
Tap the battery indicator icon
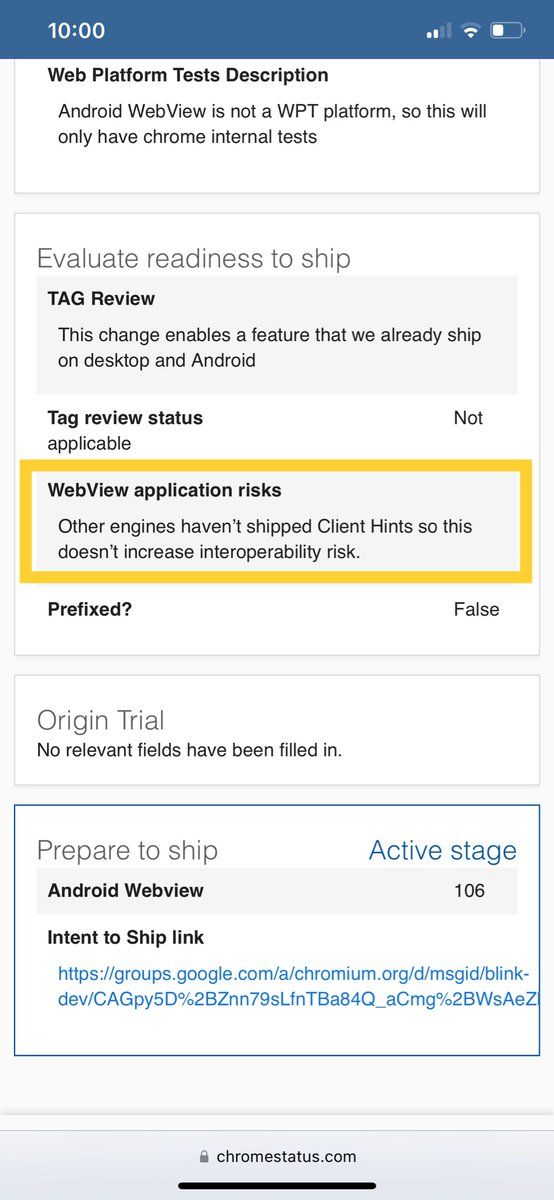pyautogui.click(x=508, y=31)
